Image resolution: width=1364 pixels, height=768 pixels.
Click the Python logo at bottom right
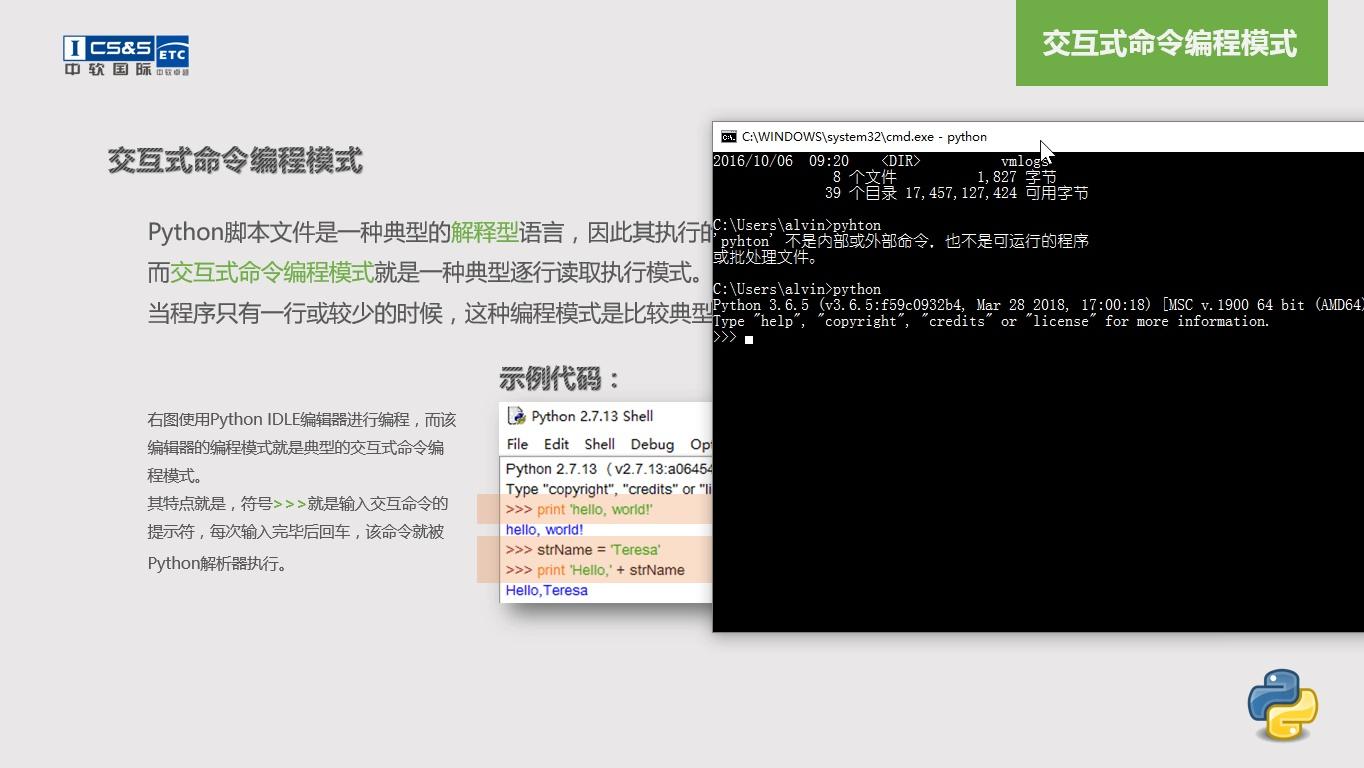pyautogui.click(x=1283, y=704)
